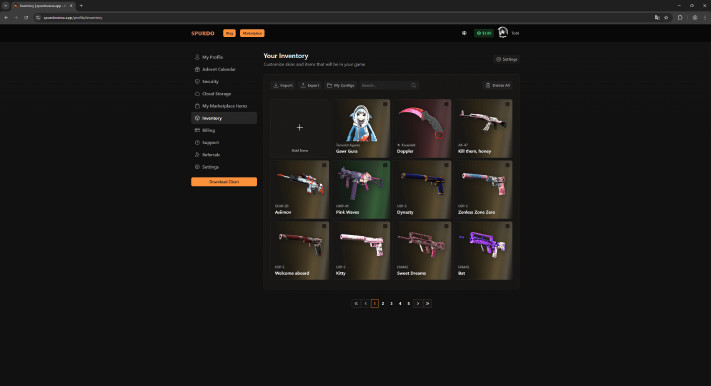This screenshot has height=386, width=711.
Task: Tick the checkbox on Welcome aboard card
Action: (324, 226)
